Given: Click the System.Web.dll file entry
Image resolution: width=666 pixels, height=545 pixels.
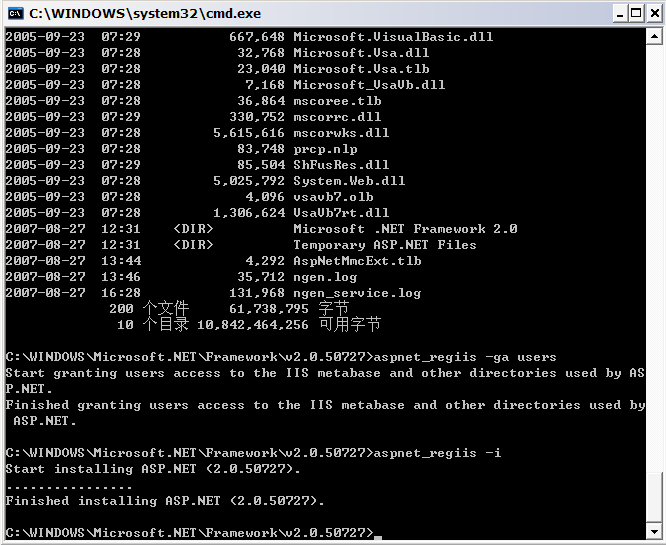Looking at the screenshot, I should tap(349, 181).
